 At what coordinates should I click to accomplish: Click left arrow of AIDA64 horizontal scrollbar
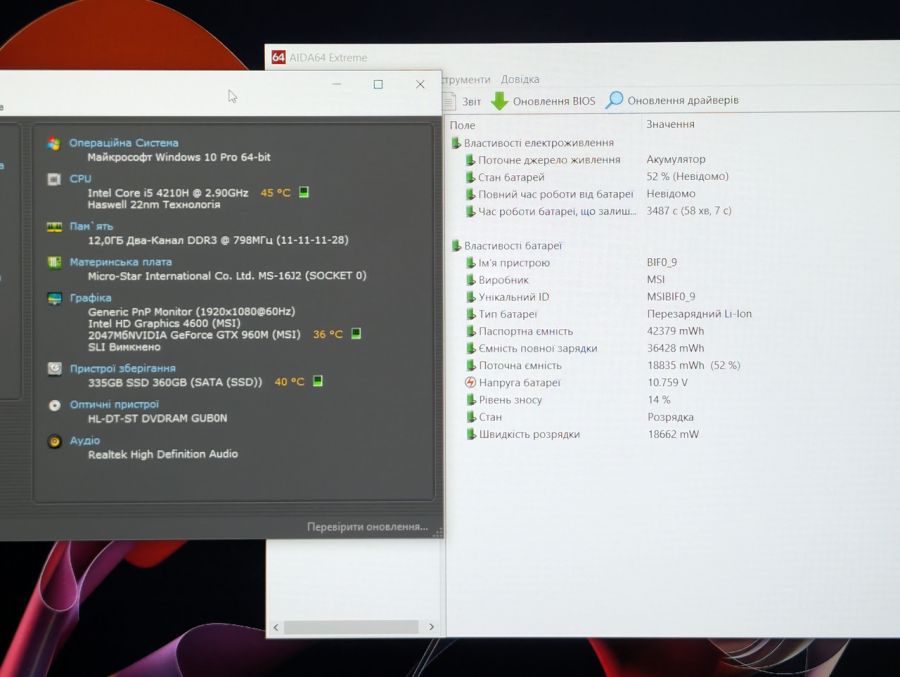[x=276, y=627]
